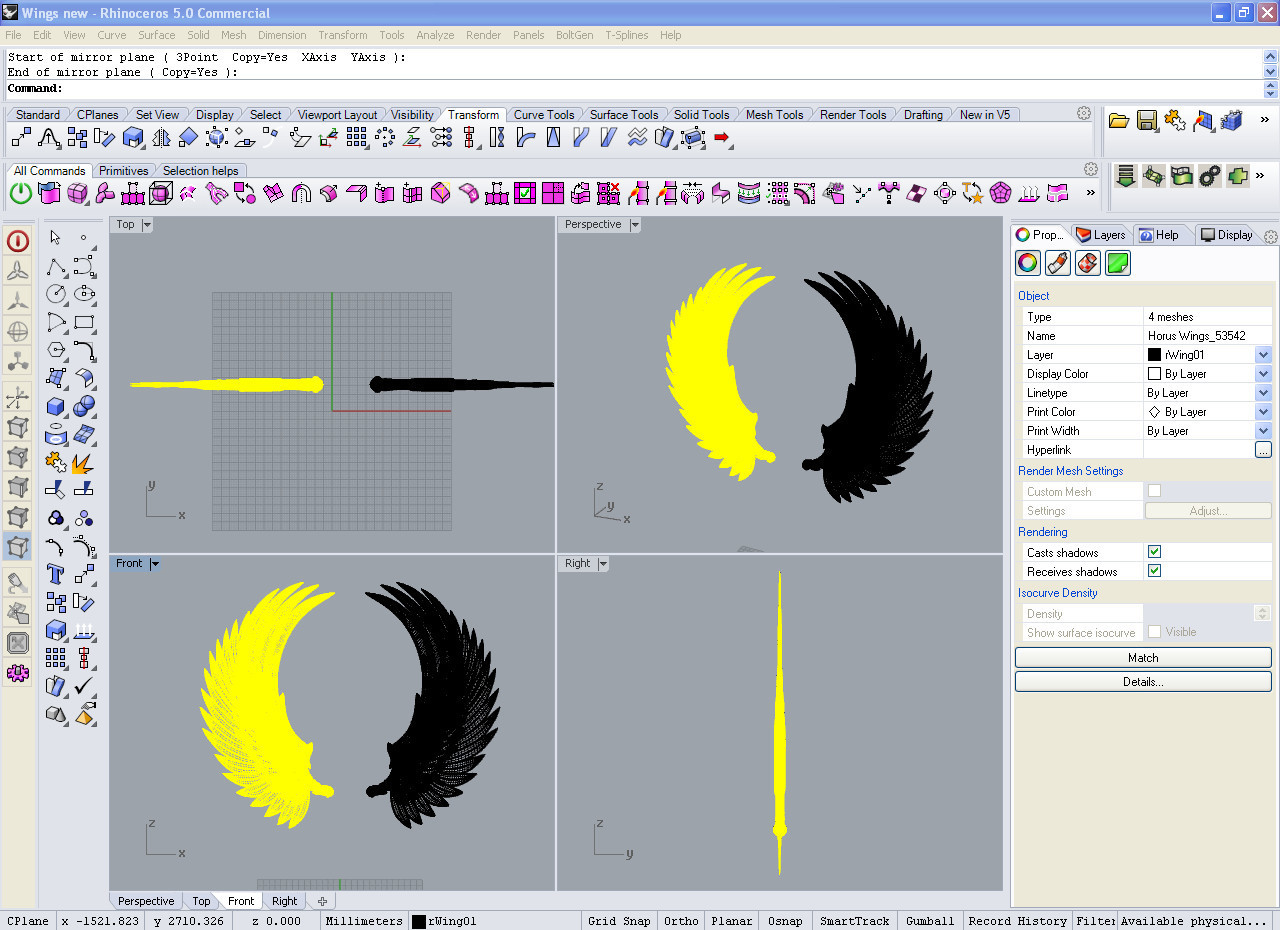Image resolution: width=1280 pixels, height=930 pixels.
Task: Pick the arrow pointer select tool
Action: [56, 238]
